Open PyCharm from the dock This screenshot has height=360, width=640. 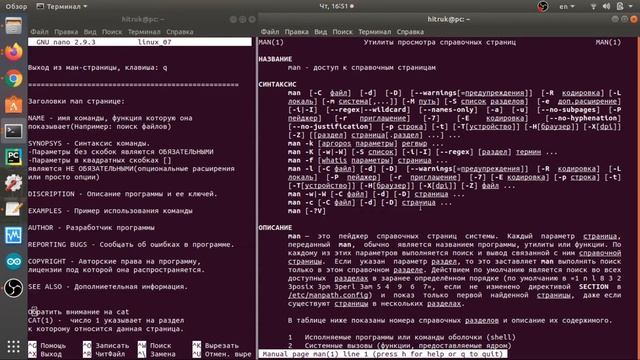tap(13, 157)
